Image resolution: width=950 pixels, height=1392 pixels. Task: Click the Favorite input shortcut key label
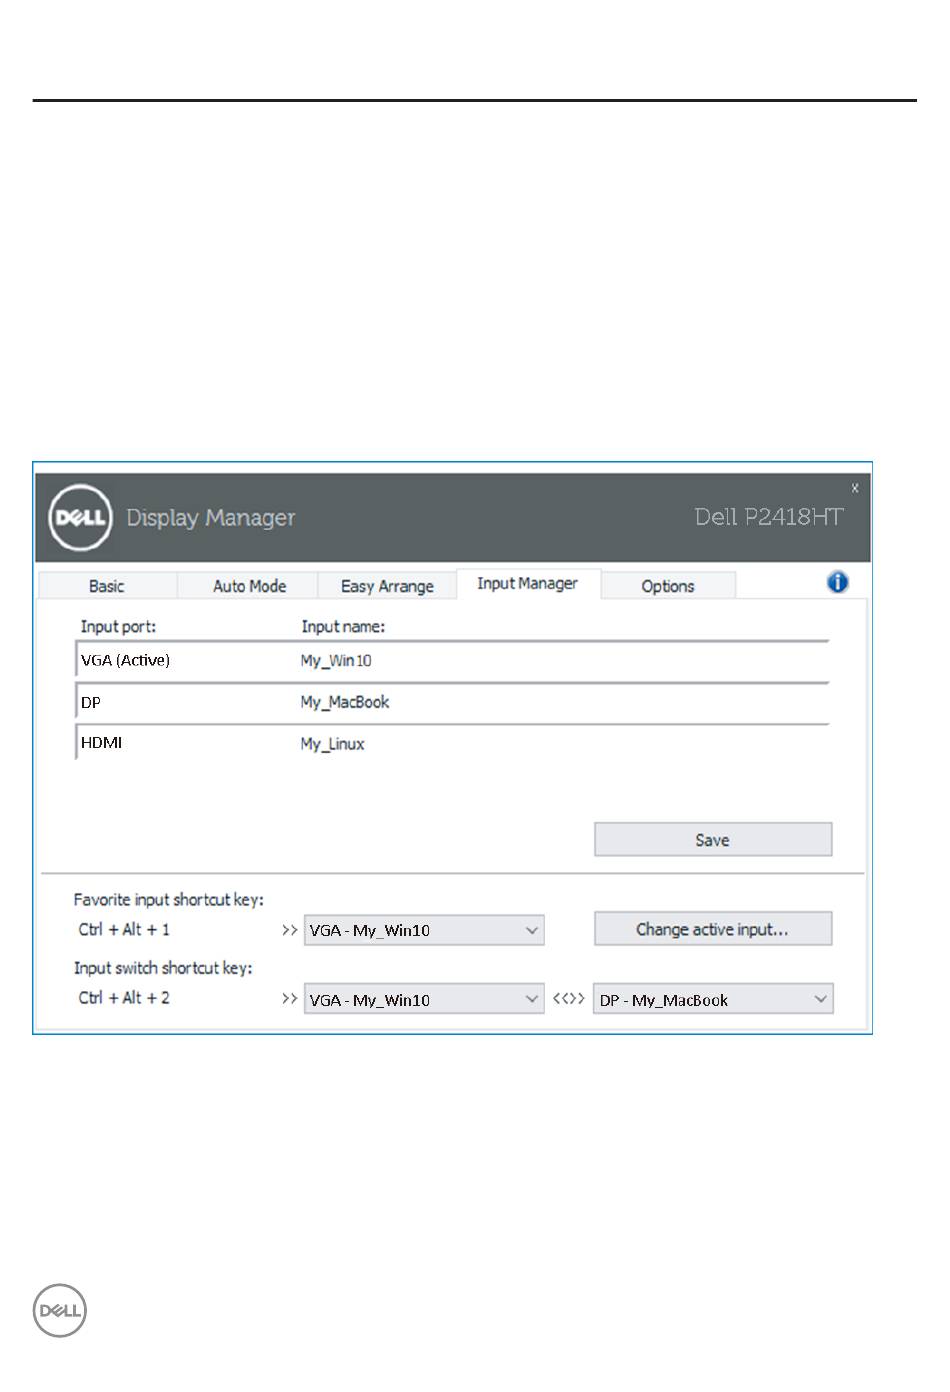tap(169, 900)
